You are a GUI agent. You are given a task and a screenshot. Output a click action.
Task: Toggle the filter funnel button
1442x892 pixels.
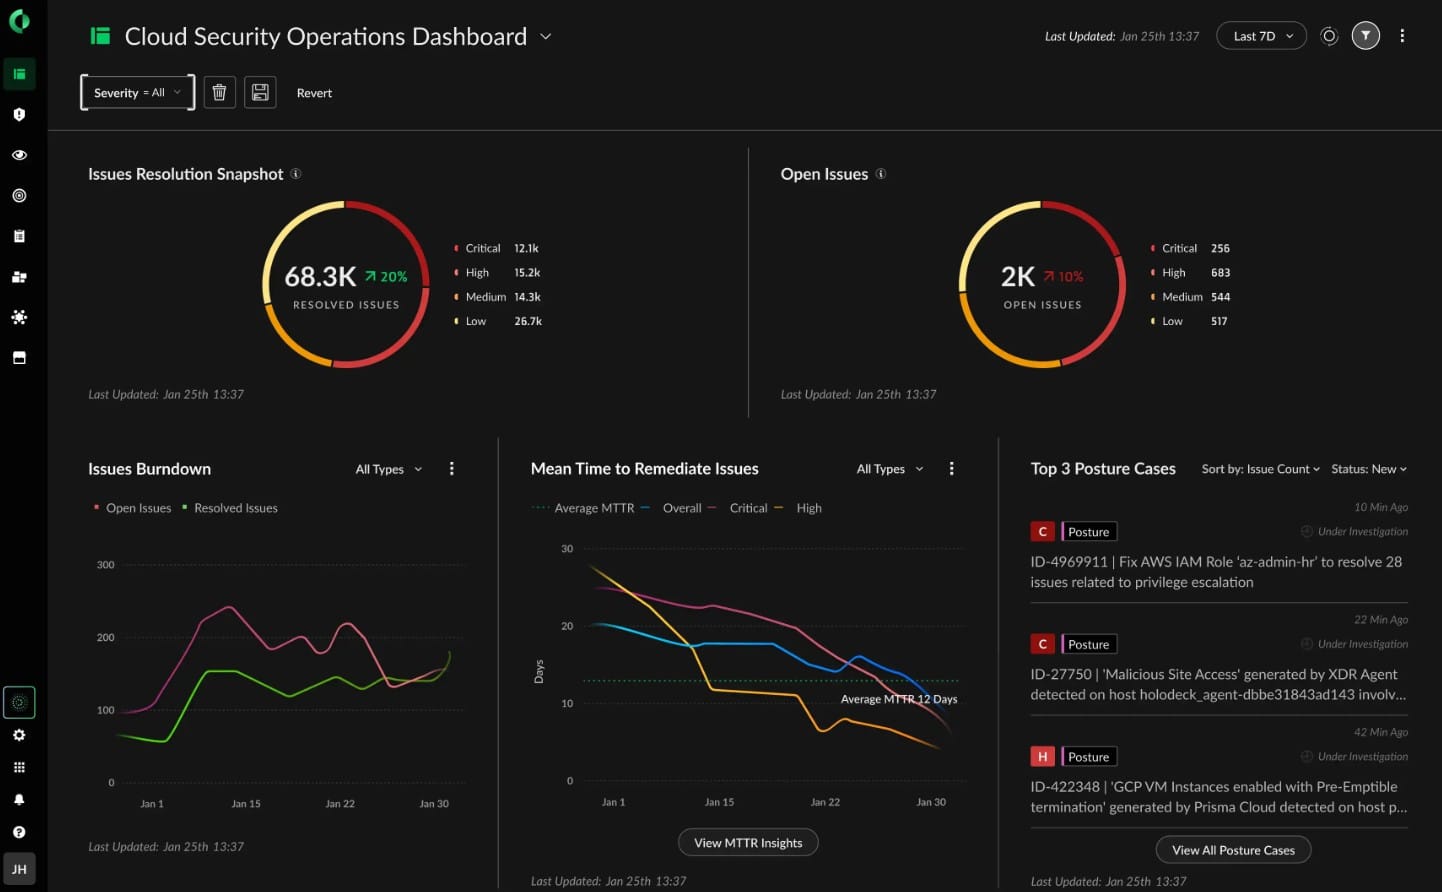click(x=1366, y=36)
